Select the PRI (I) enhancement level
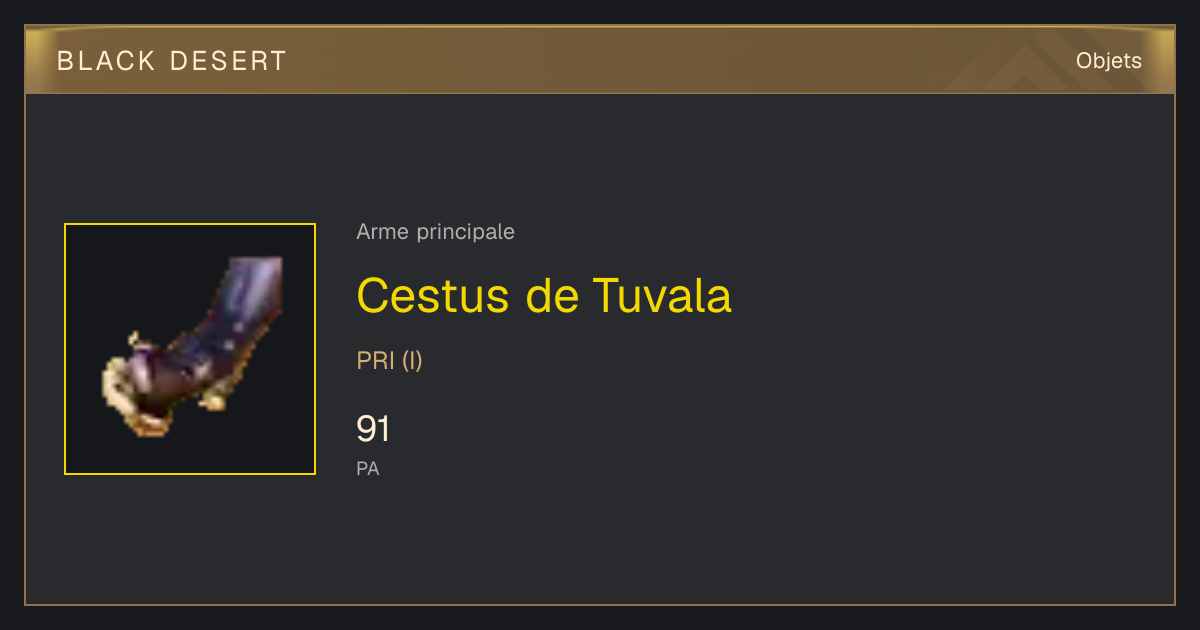 (x=390, y=361)
